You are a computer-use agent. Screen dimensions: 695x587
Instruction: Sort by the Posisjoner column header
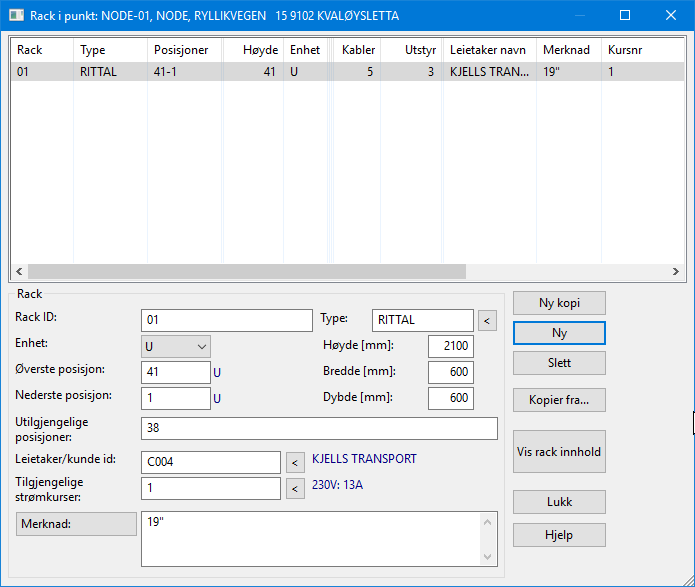coord(184,50)
